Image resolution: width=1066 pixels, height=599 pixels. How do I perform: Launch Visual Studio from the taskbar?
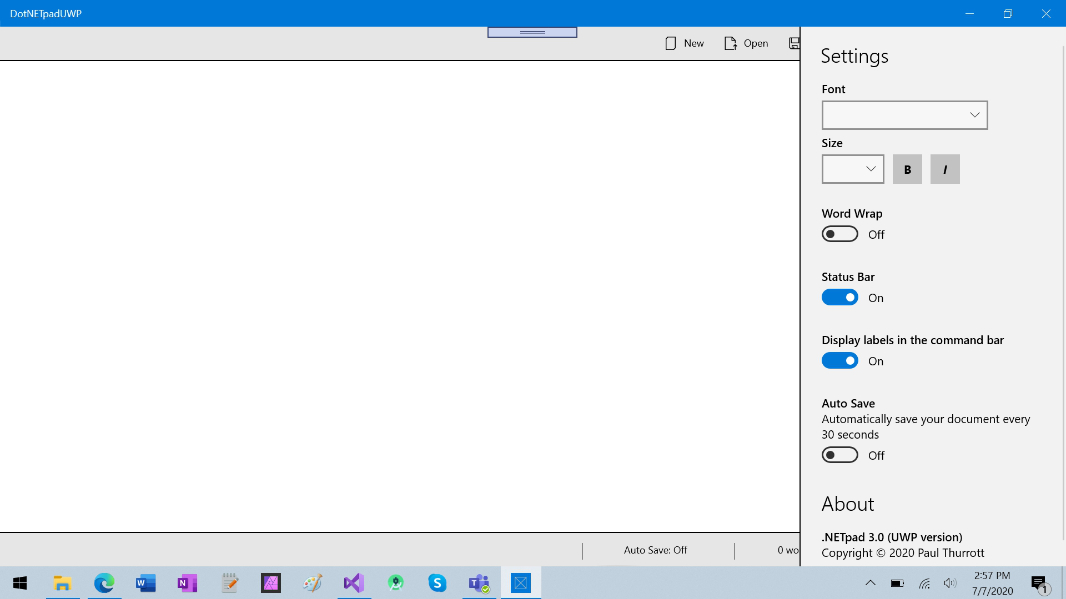353,583
